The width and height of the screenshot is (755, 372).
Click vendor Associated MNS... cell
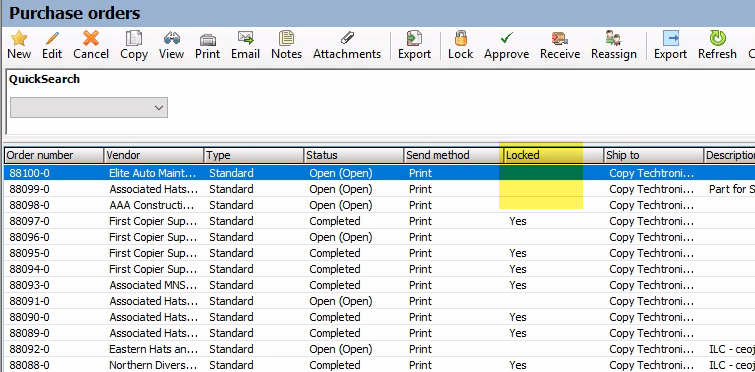(153, 285)
